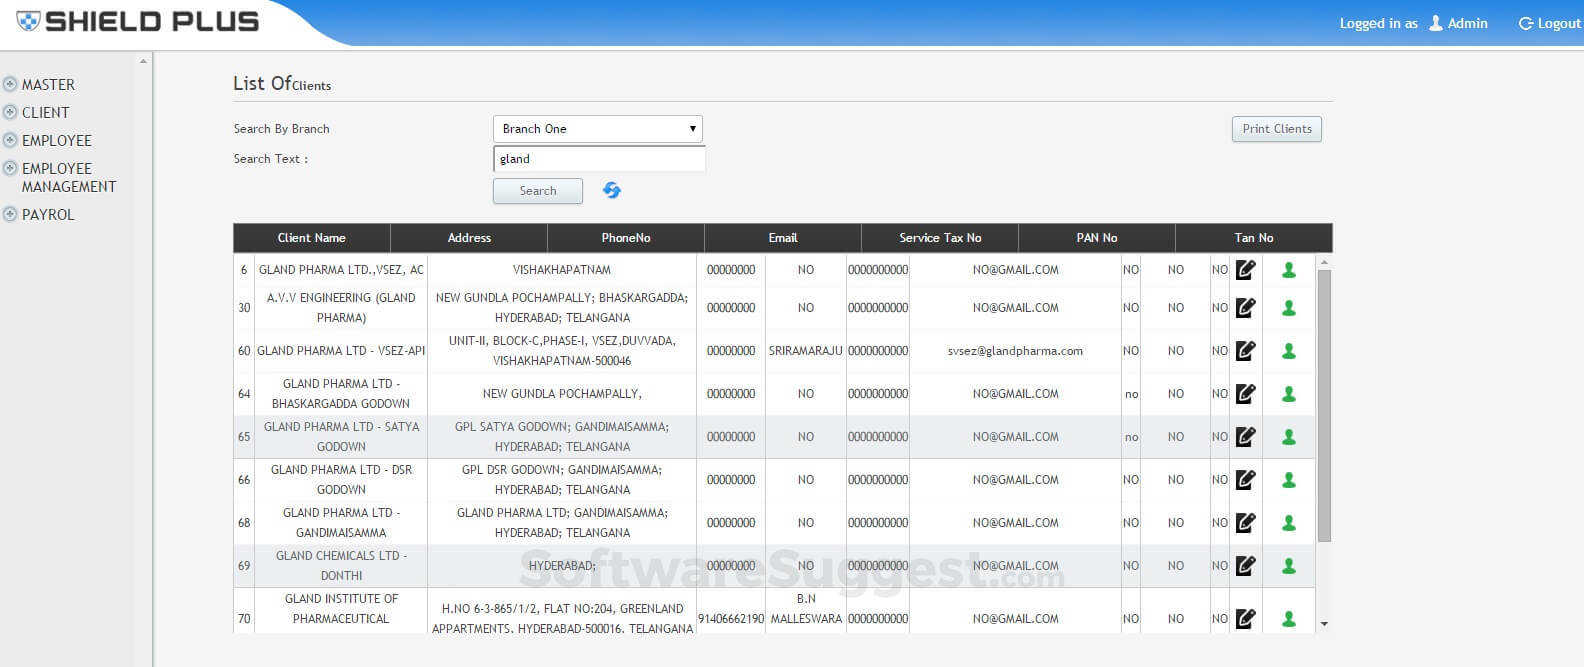Image resolution: width=1584 pixels, height=667 pixels.
Task: Select the EMPLOYEE menu item
Action: pyautogui.click(x=56, y=141)
